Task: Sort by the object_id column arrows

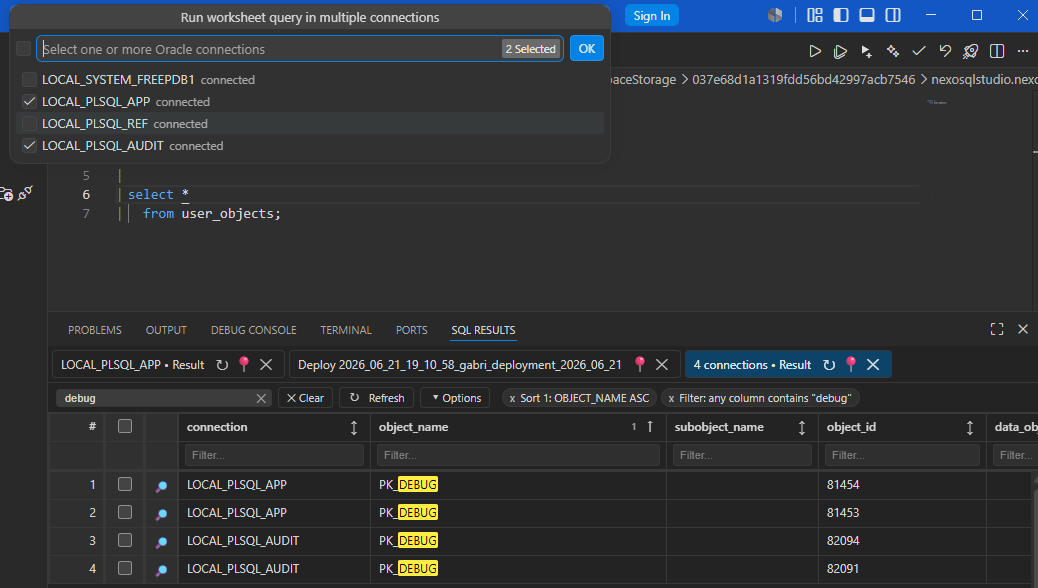Action: [x=970, y=428]
